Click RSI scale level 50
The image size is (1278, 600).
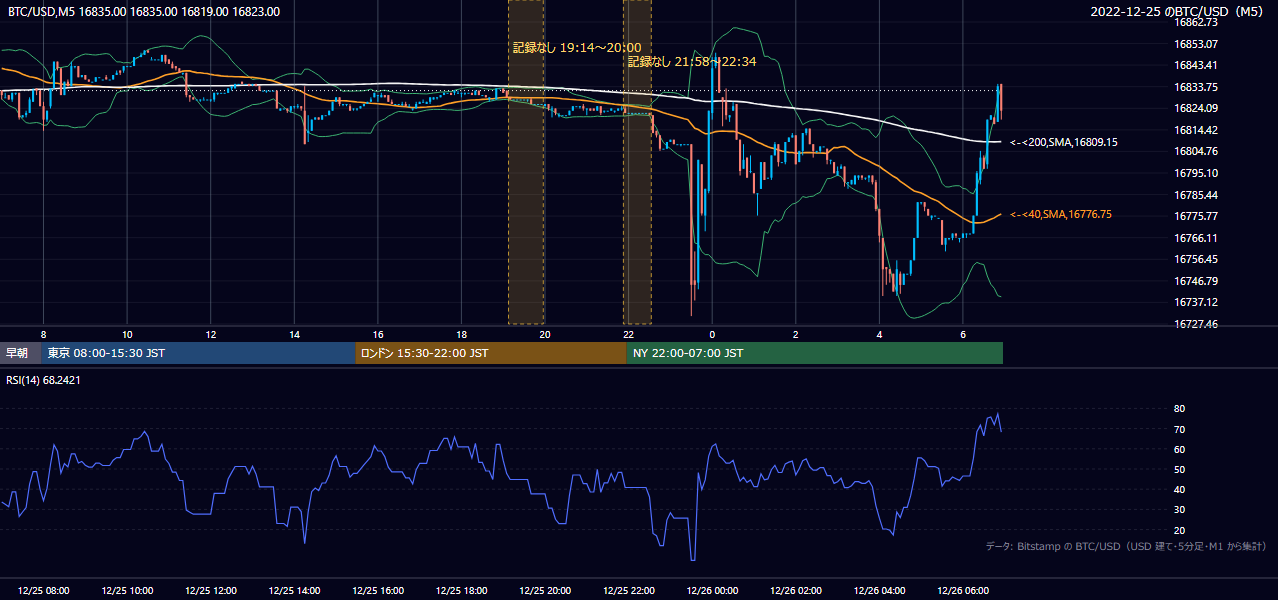pyautogui.click(x=1179, y=469)
